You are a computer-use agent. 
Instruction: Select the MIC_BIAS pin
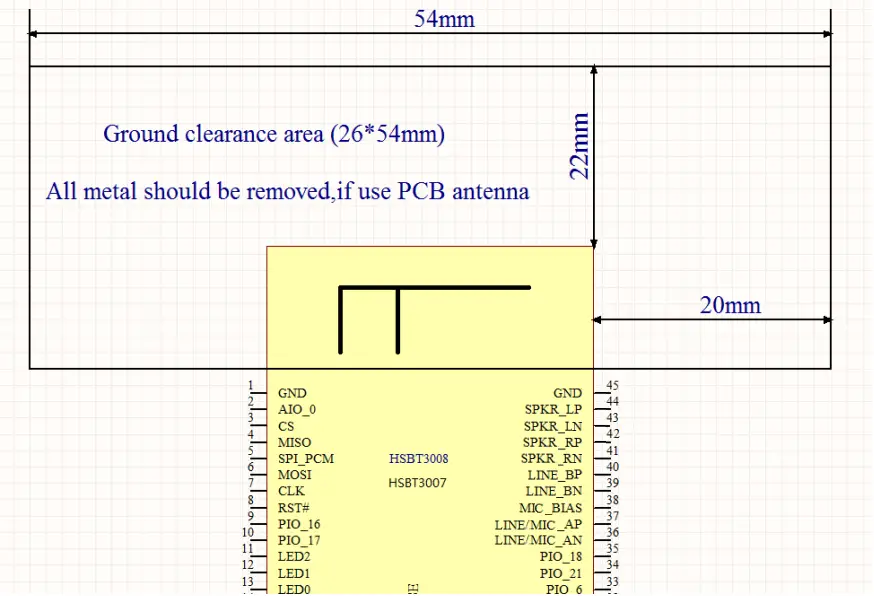coord(552,507)
